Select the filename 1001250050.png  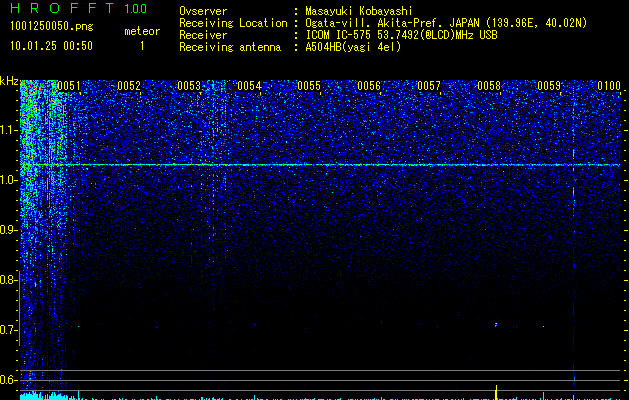[x=52, y=26]
